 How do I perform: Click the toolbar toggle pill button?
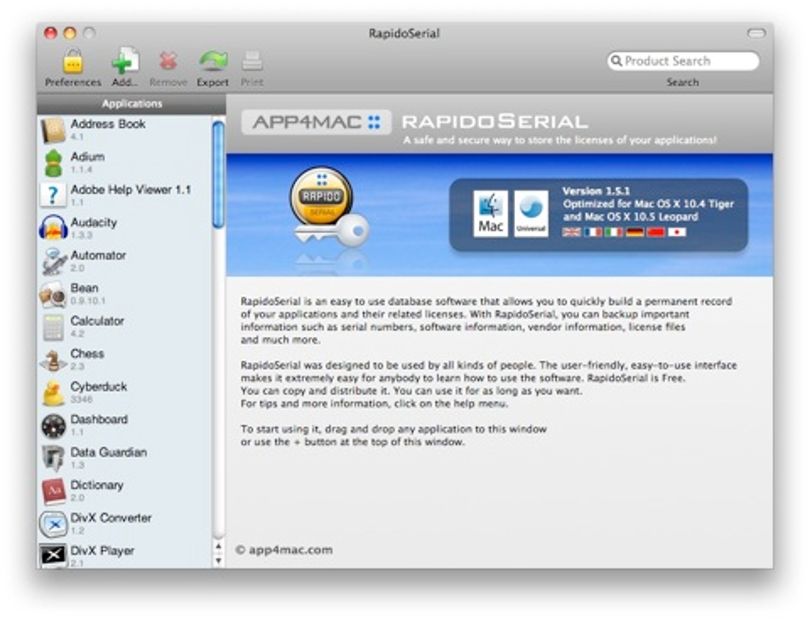[756, 34]
